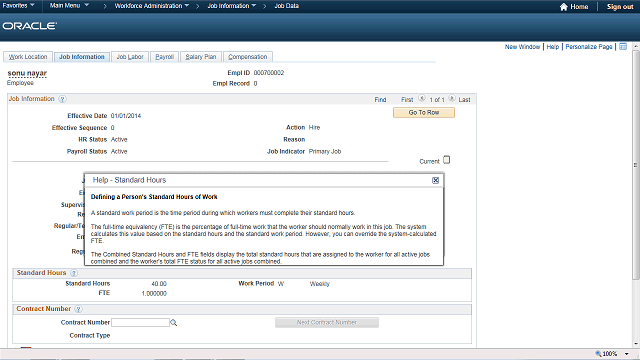
Task: Click the help popup heading about standard hours
Action: point(154,197)
